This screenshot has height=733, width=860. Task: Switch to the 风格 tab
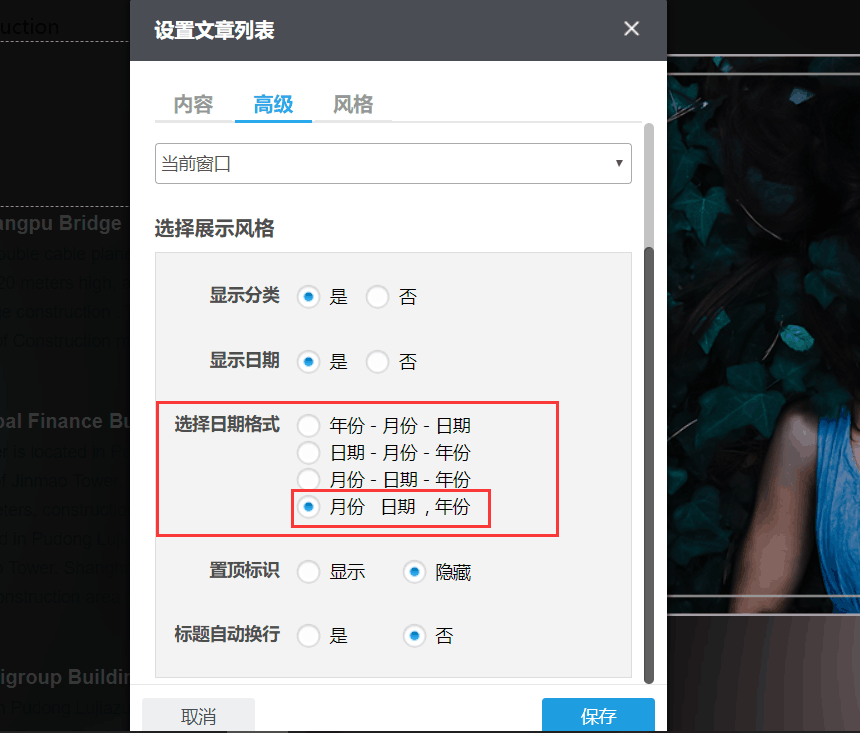[x=352, y=104]
